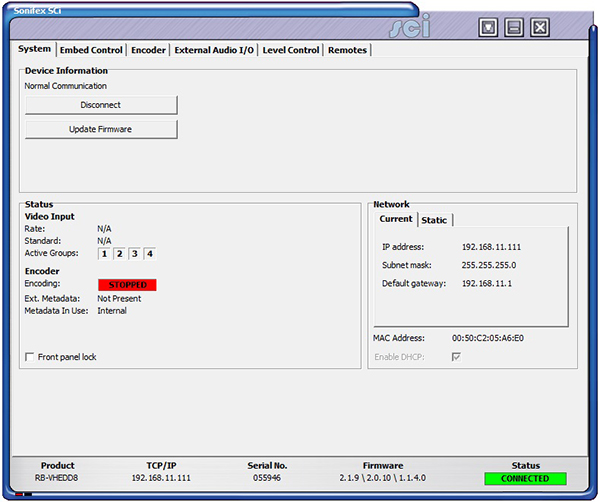Switch to the Encoder tab
This screenshot has height=502, width=600.
point(148,50)
